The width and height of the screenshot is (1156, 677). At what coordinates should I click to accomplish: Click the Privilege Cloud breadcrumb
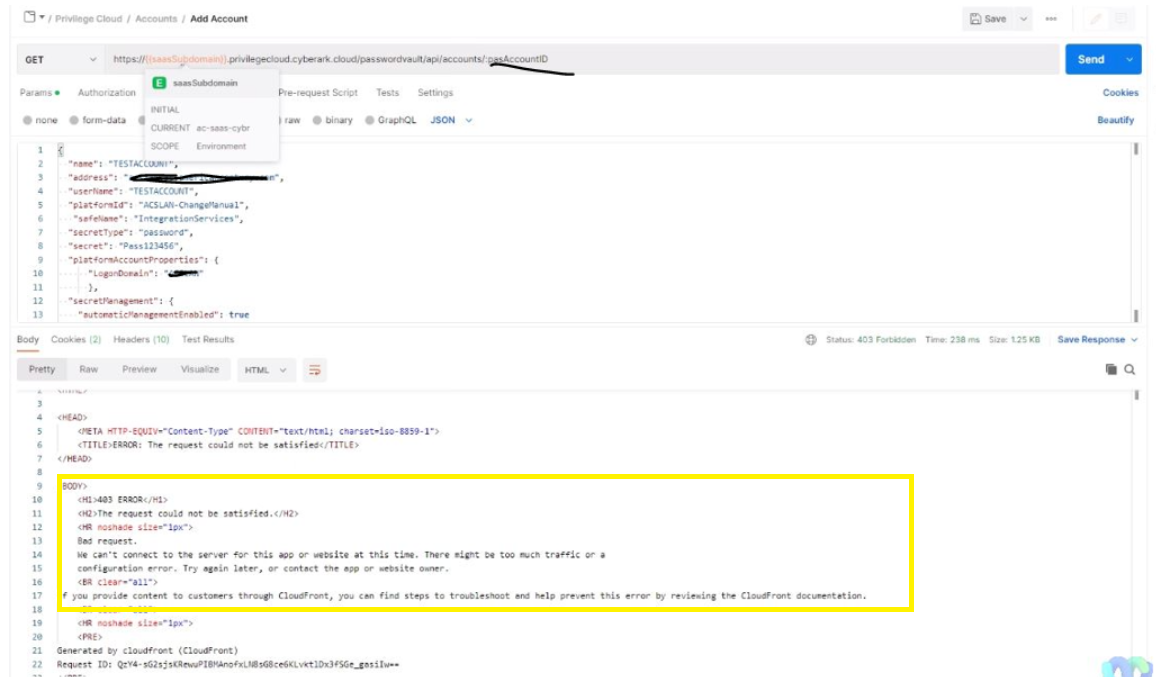click(88, 19)
